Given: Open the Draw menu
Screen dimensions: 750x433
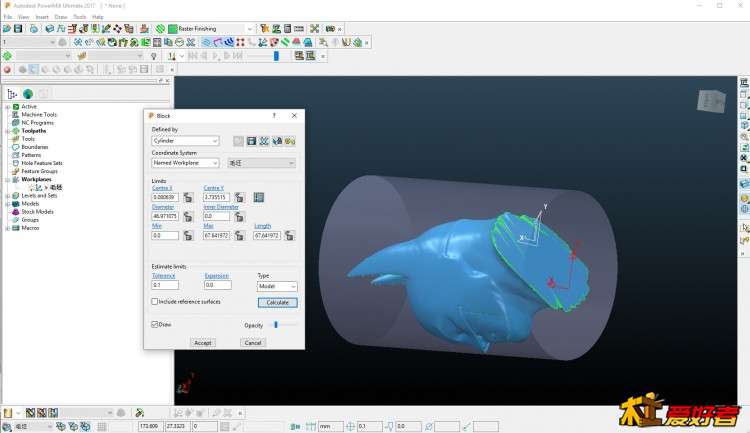Looking at the screenshot, I should pyautogui.click(x=61, y=17).
